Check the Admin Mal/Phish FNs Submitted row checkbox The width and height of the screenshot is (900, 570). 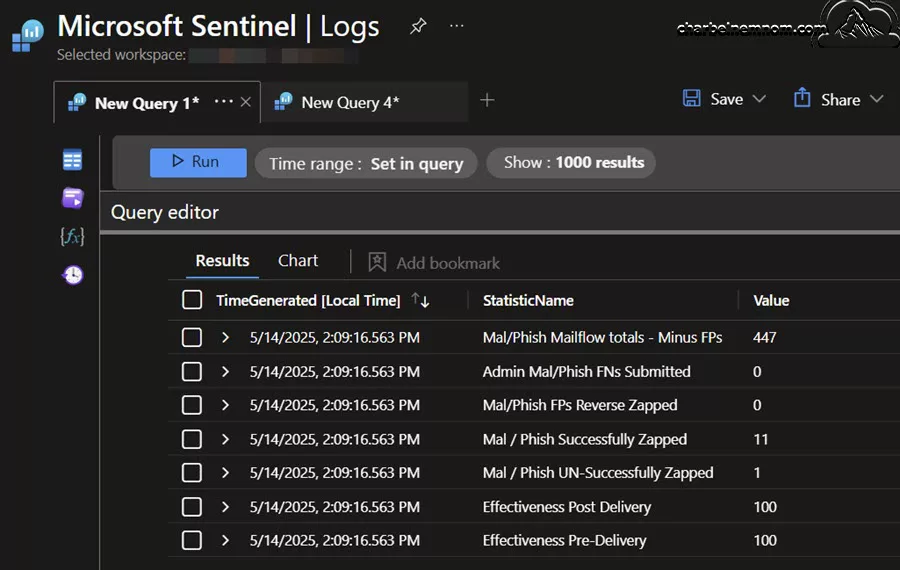[192, 371]
